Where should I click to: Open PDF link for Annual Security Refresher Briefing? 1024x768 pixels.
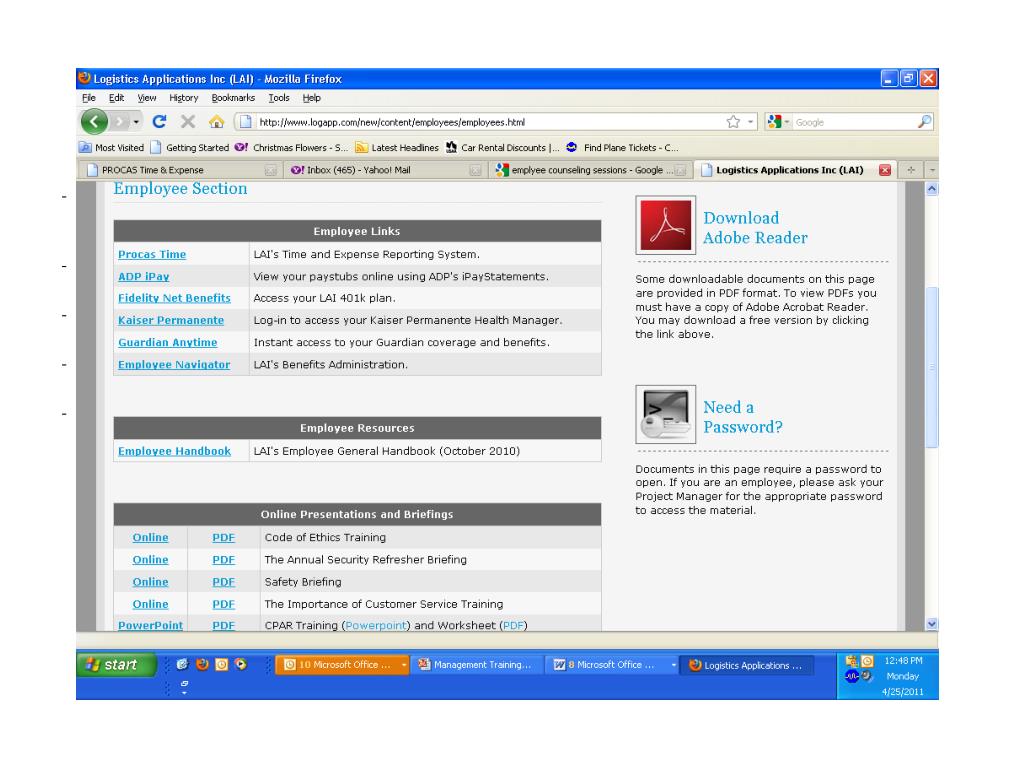coord(223,560)
